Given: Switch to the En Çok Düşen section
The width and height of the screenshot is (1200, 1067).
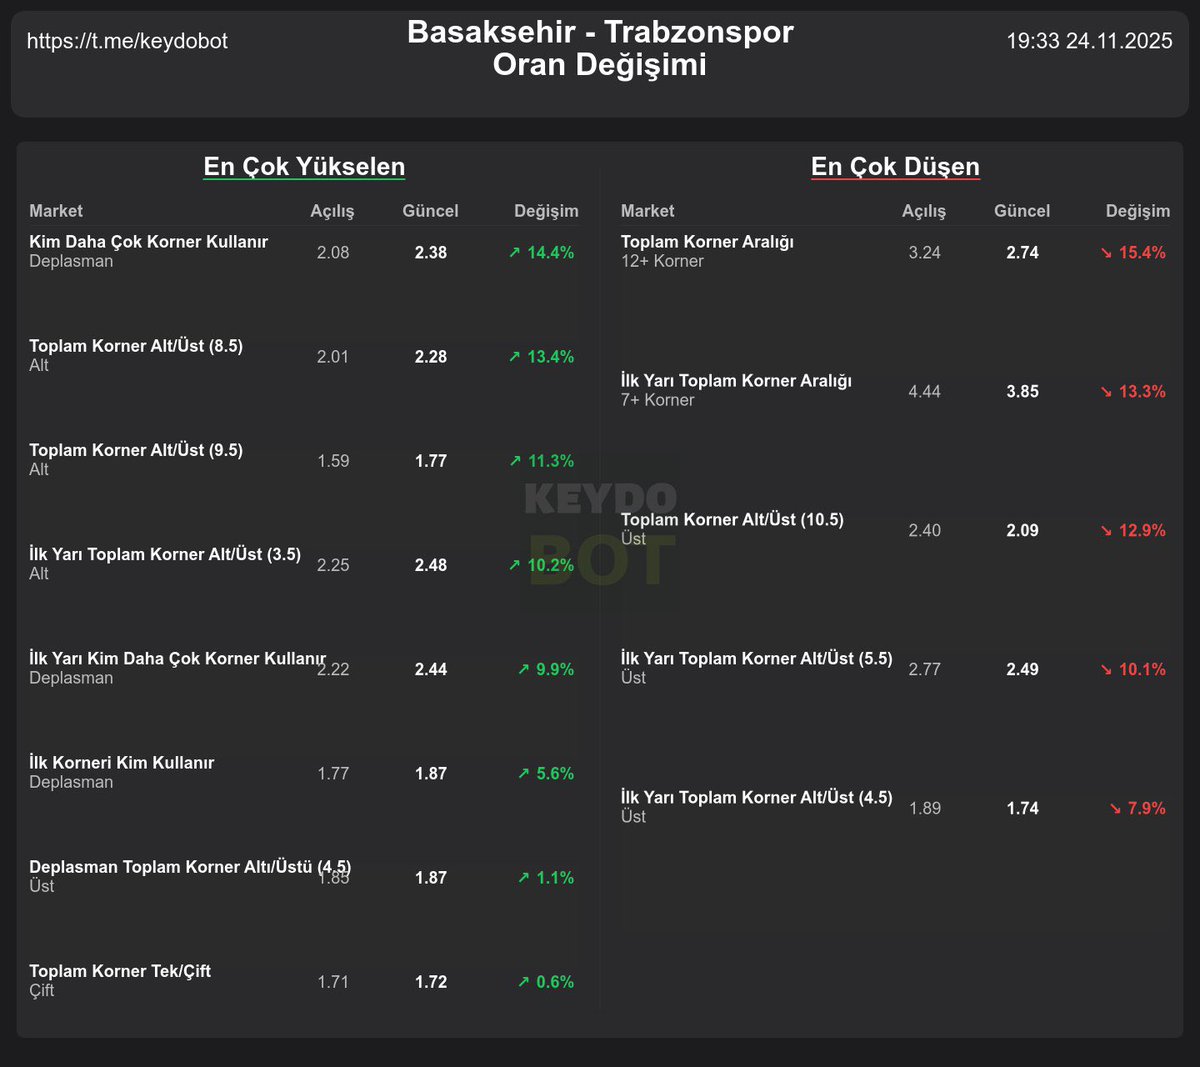Looking at the screenshot, I should click(x=895, y=166).
